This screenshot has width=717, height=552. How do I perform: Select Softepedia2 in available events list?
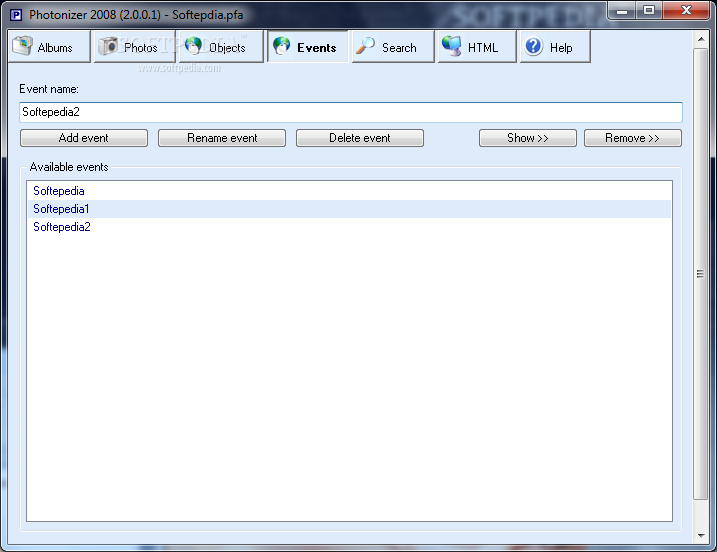coord(349,227)
